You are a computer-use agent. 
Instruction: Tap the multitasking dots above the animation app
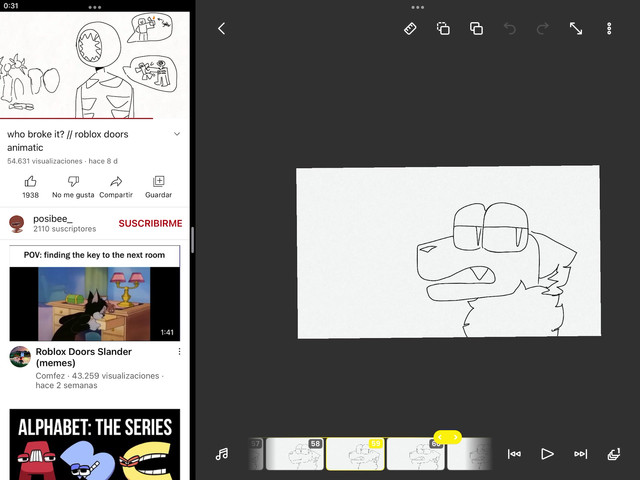(x=418, y=7)
